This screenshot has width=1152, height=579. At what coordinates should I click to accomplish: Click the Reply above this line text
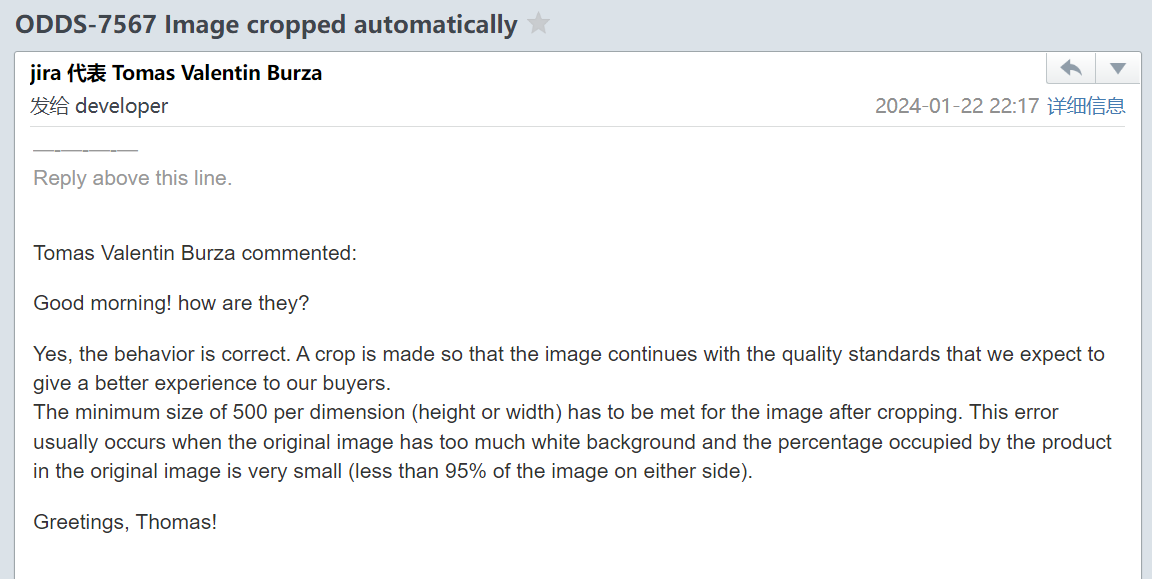133,178
